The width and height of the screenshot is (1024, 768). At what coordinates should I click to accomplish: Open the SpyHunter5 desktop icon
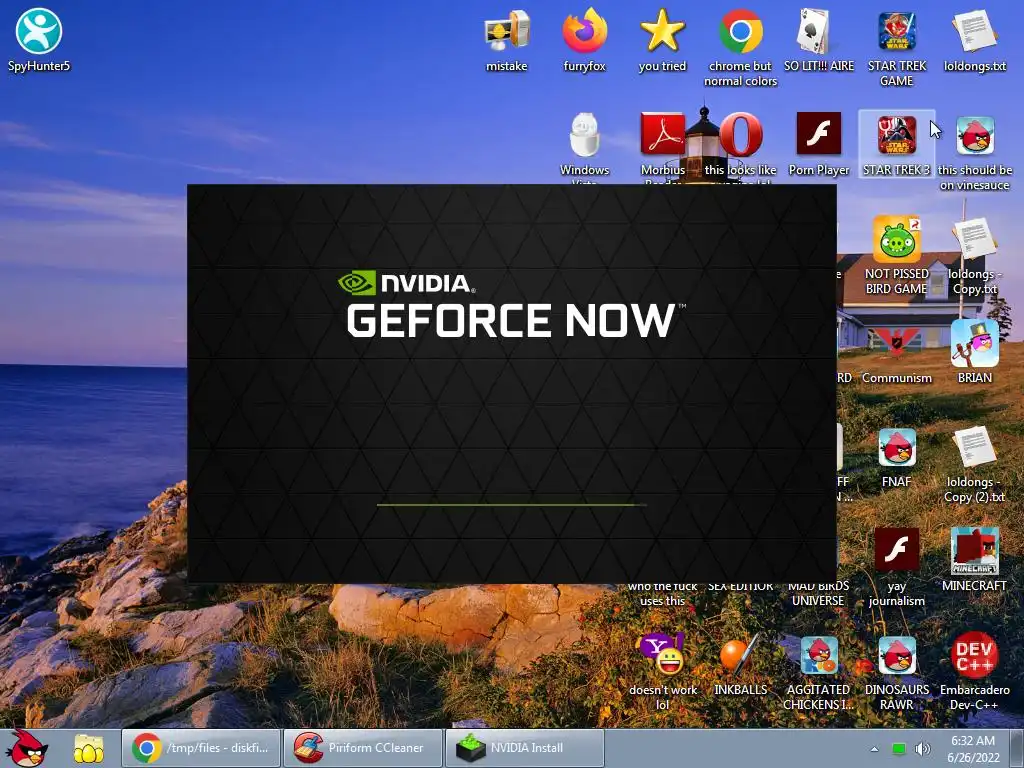[x=39, y=40]
